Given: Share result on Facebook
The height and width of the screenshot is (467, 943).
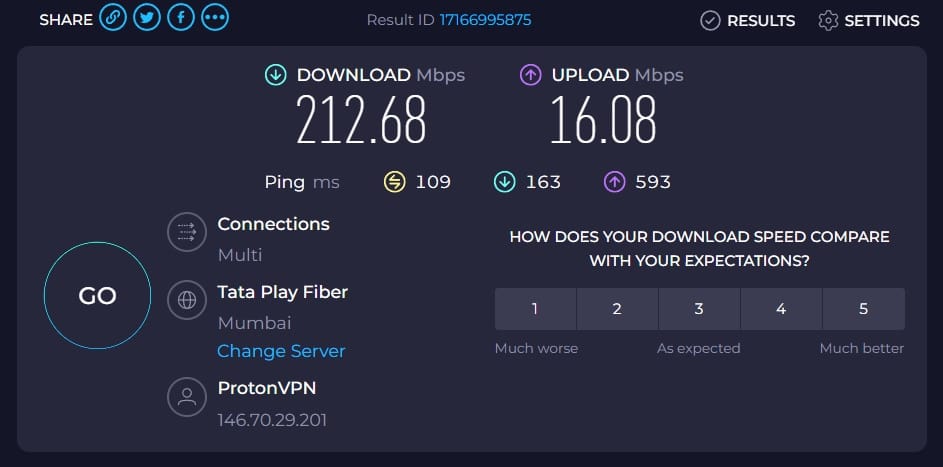Looking at the screenshot, I should coord(181,17).
